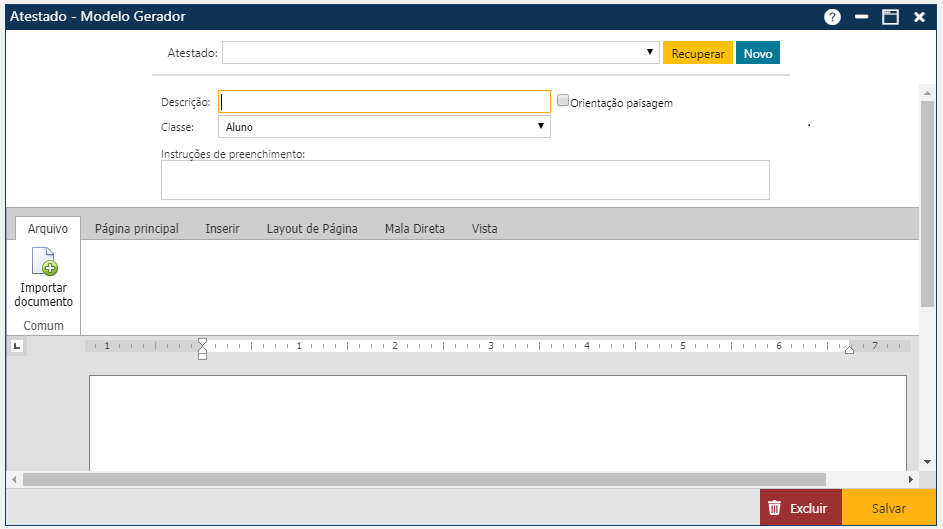Enable the Orientação paisagem checkbox
The width and height of the screenshot is (943, 529).
tap(563, 100)
